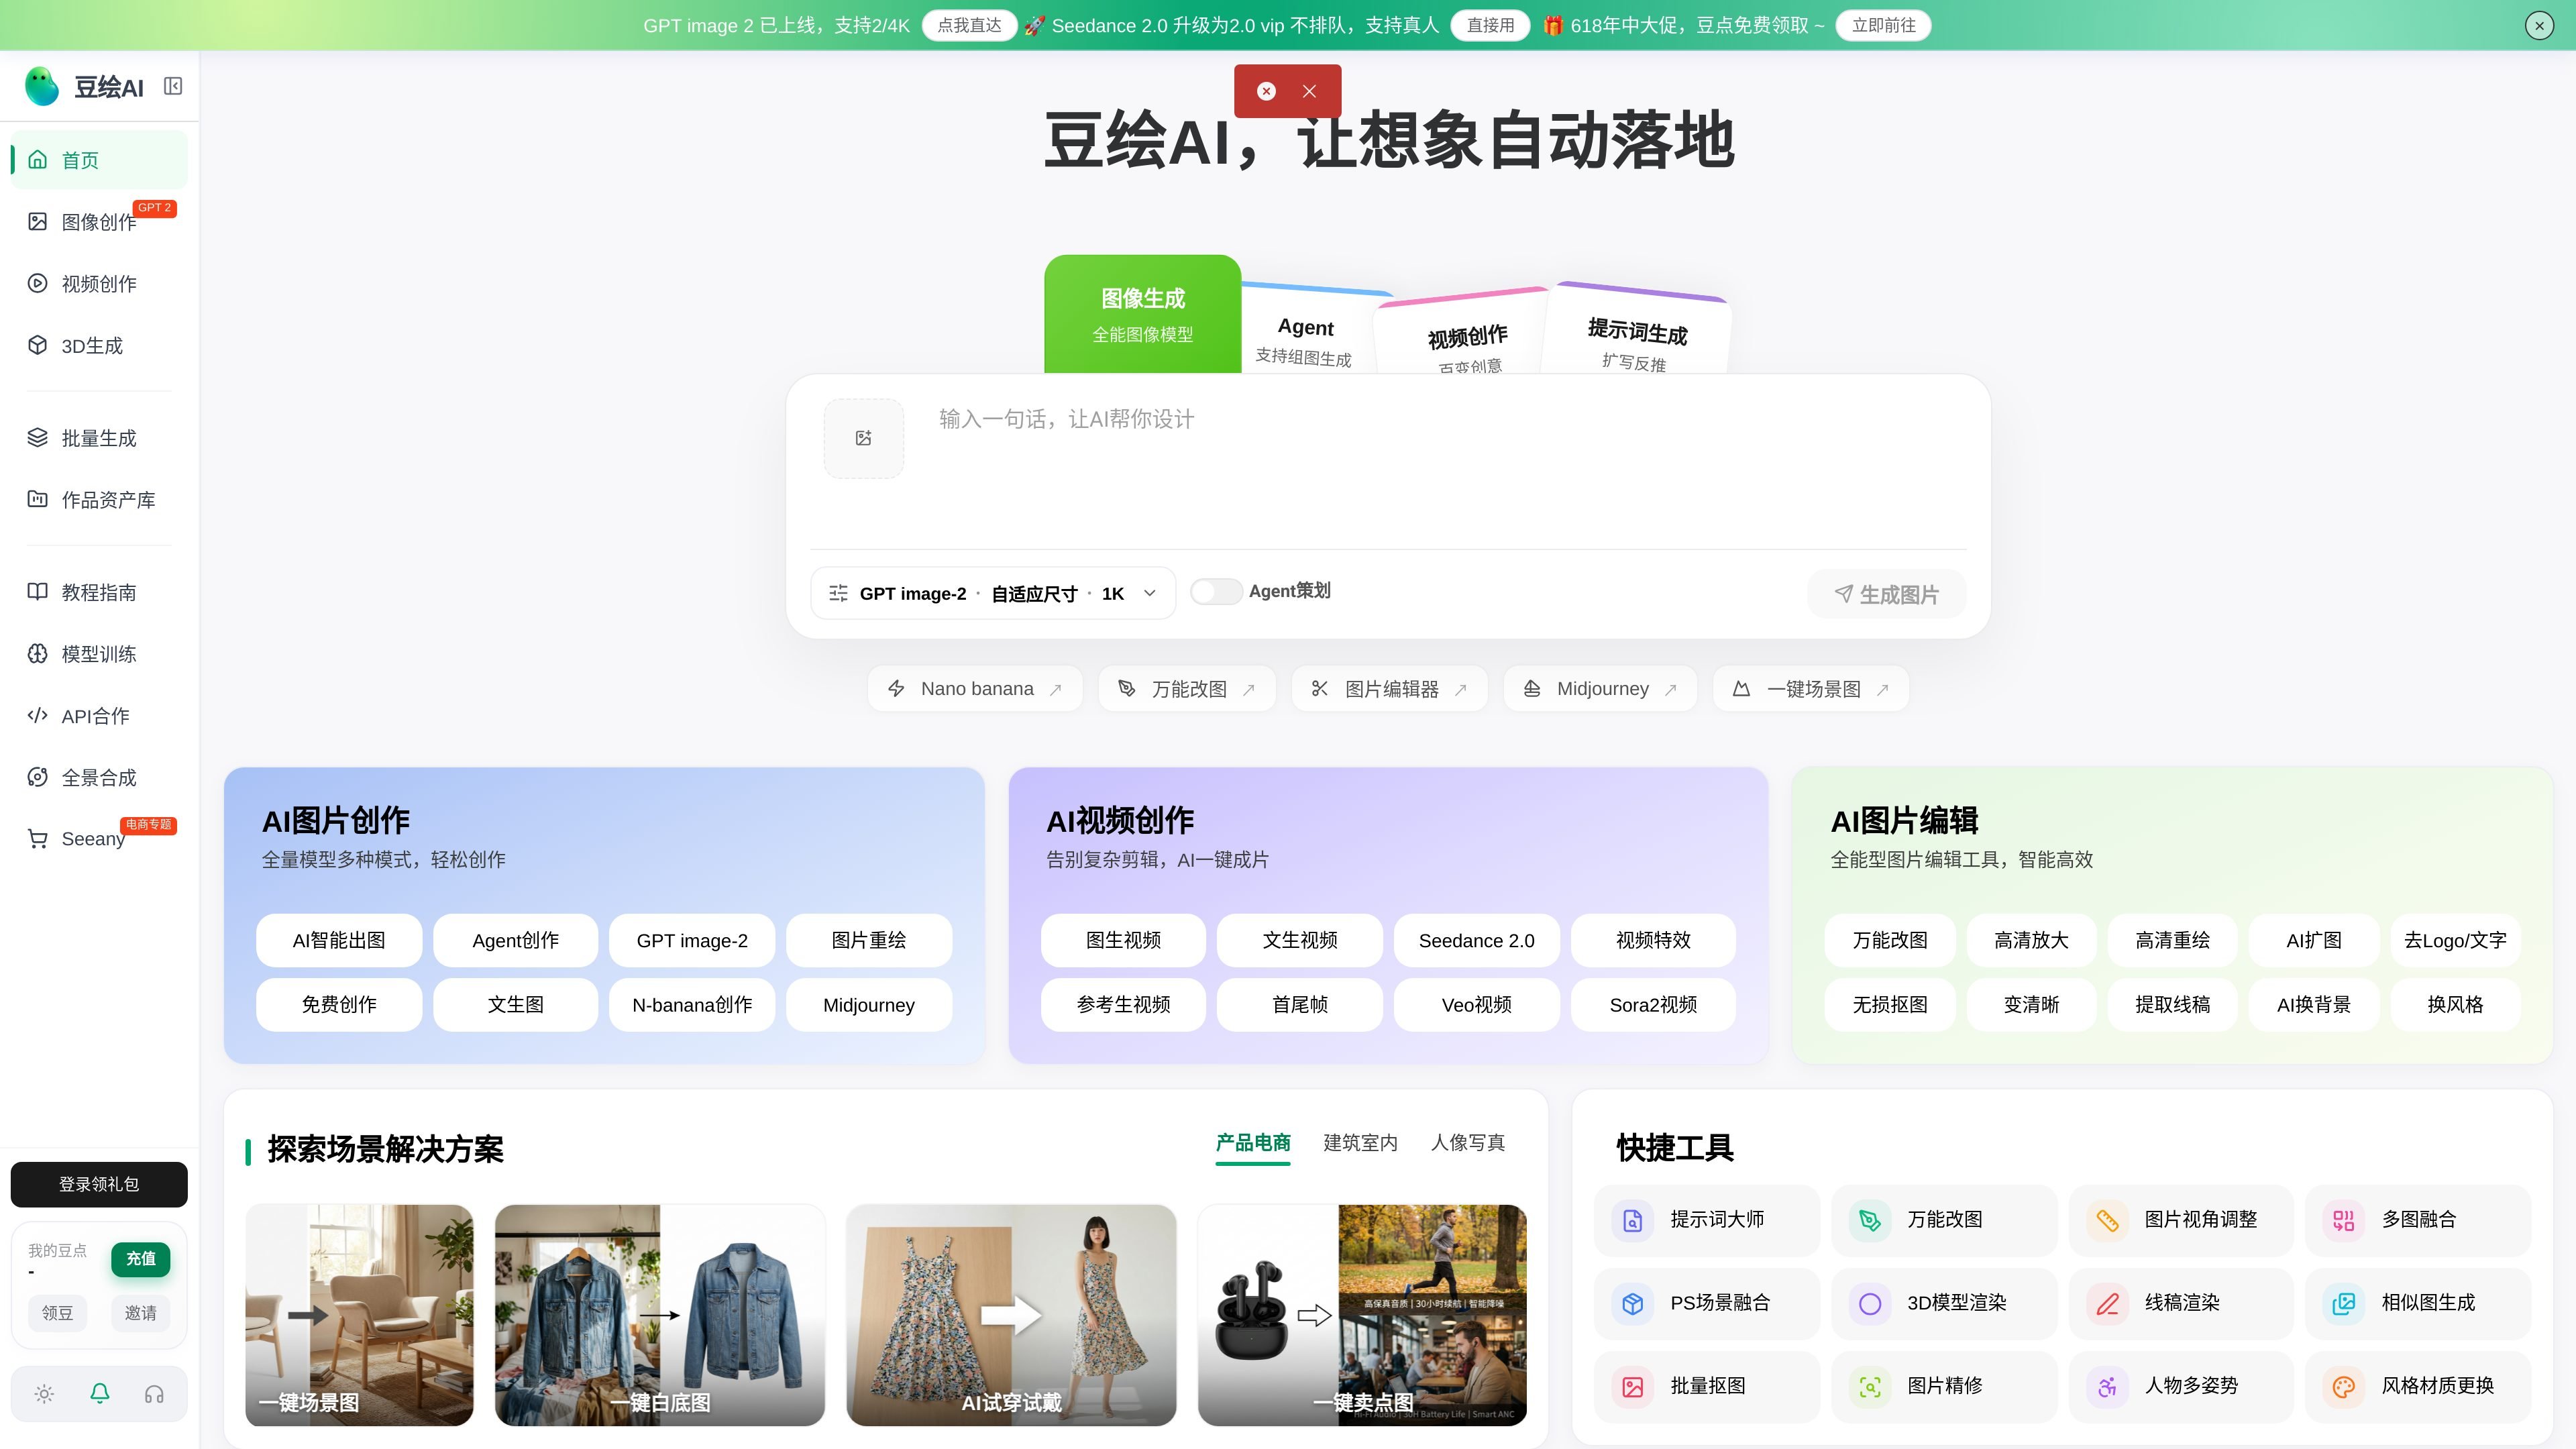Click 点我直达 in the banner
2576x1449 pixels.
pos(969,26)
